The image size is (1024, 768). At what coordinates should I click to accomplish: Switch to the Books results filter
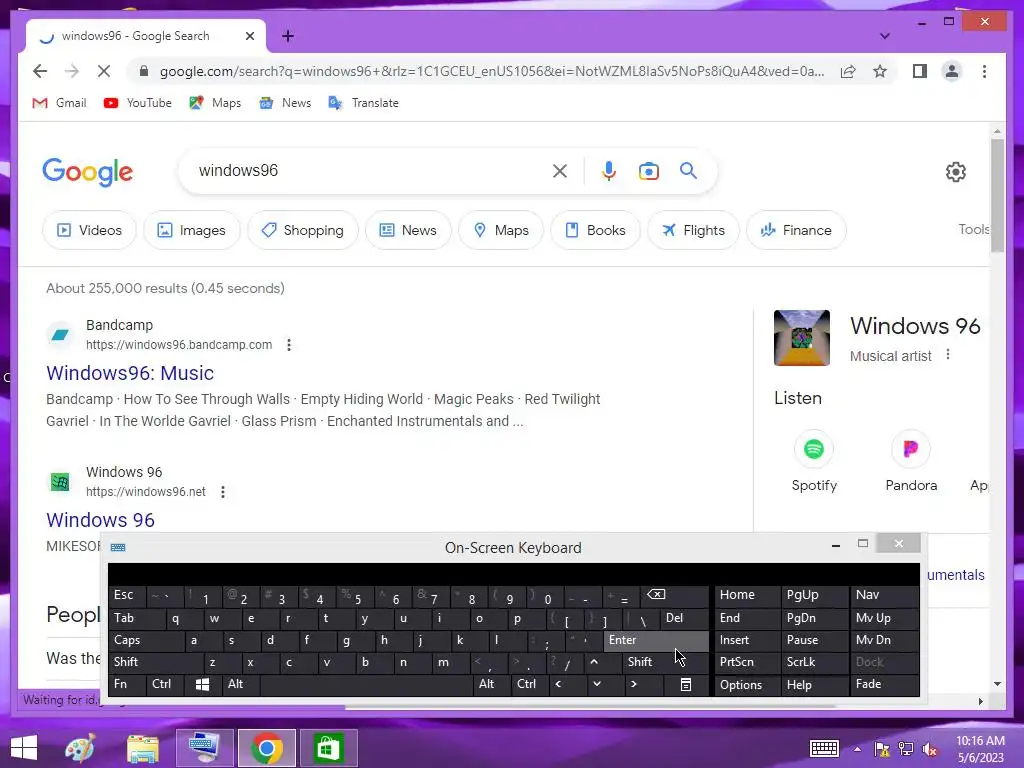[x=595, y=230]
